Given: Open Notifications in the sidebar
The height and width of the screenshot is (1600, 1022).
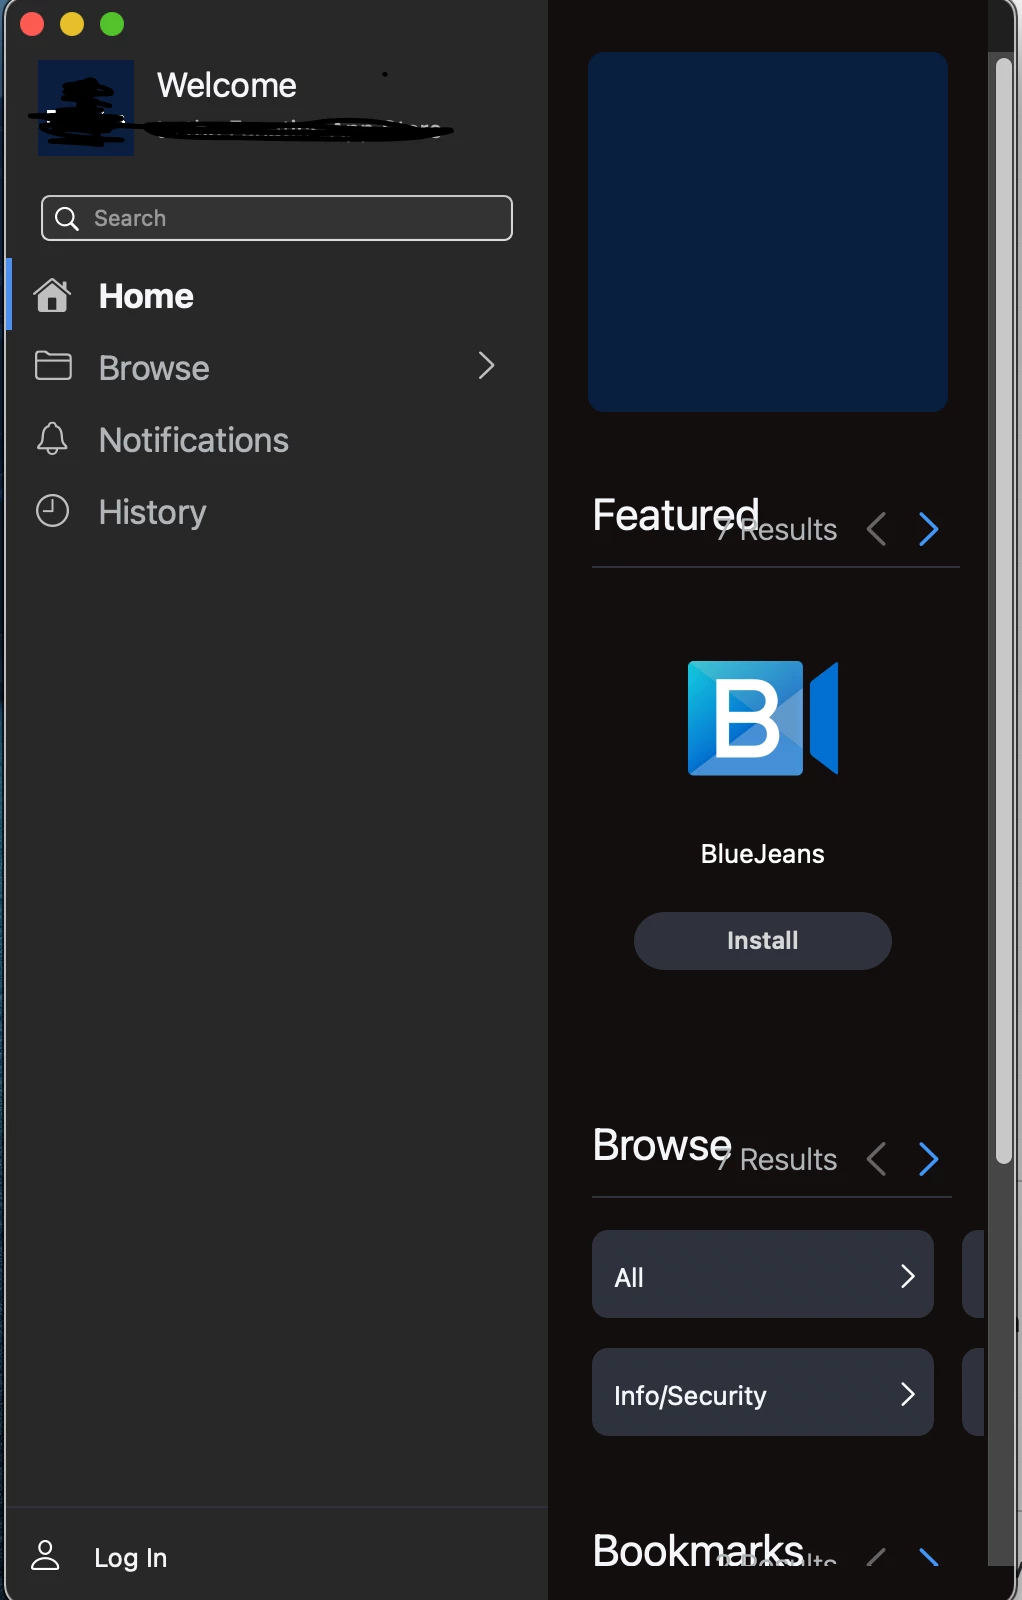Looking at the screenshot, I should (x=275, y=440).
